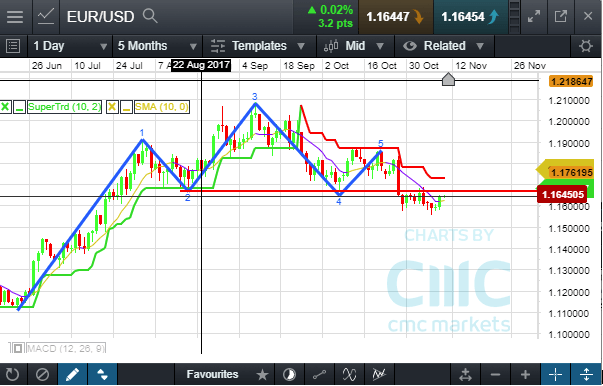603x386 pixels.
Task: Activate the crosshair cursor tool
Action: tap(556, 374)
